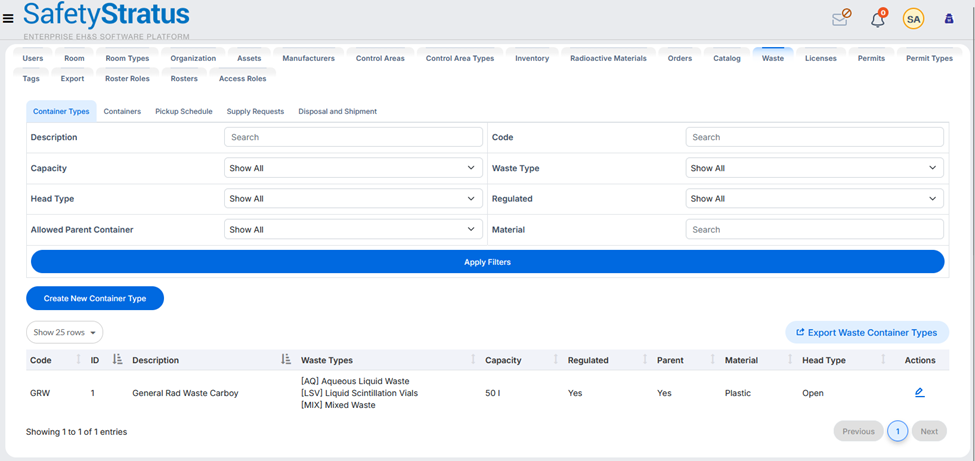Open the Access Roles tab
Viewport: 975px width, 461px height.
243,78
